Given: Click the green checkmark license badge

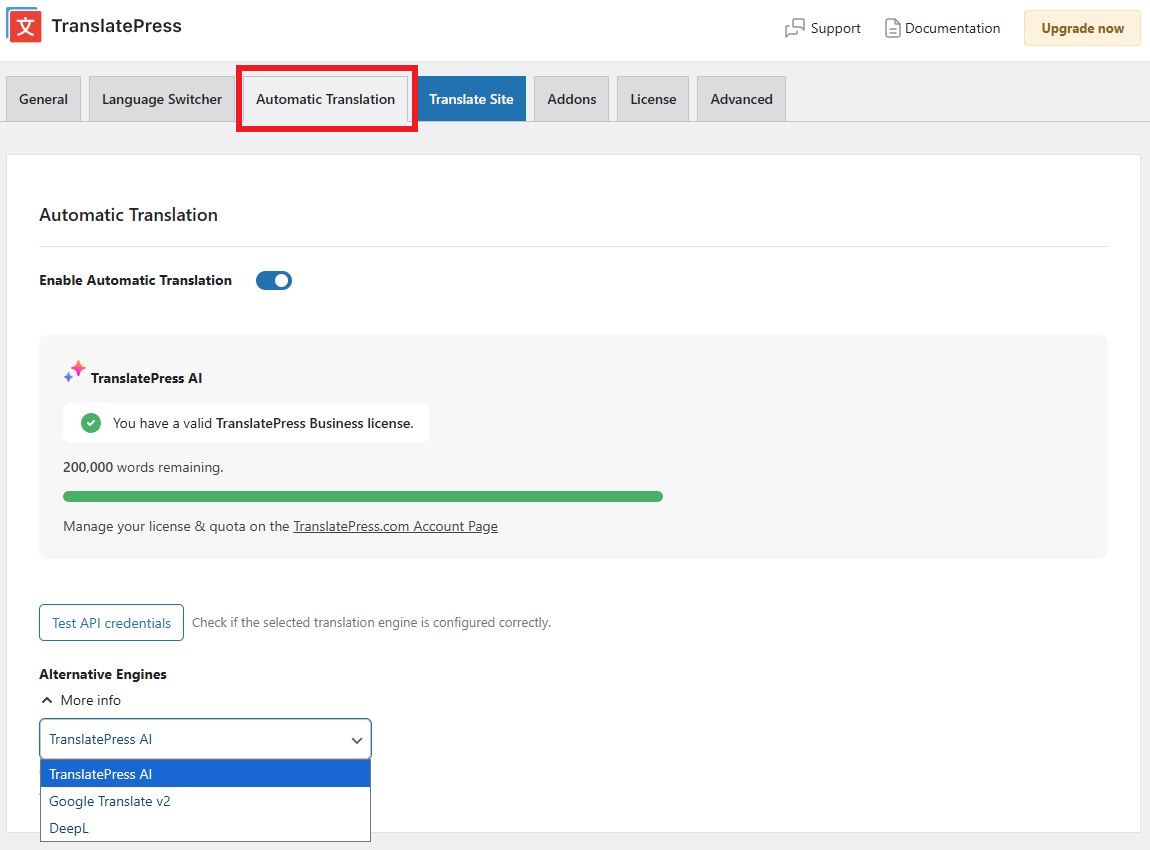Looking at the screenshot, I should pos(91,422).
